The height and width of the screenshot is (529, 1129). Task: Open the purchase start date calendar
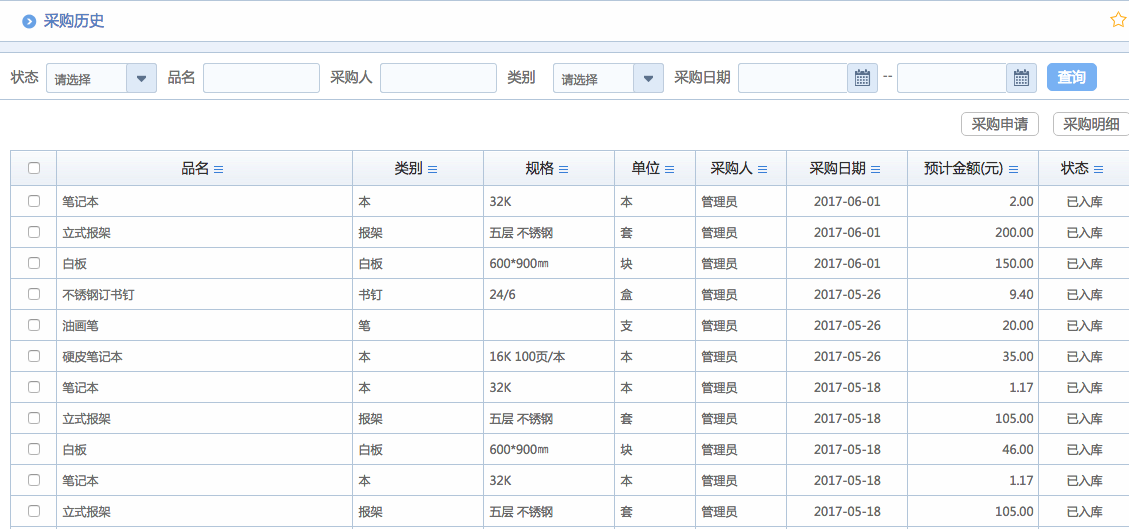coord(862,78)
